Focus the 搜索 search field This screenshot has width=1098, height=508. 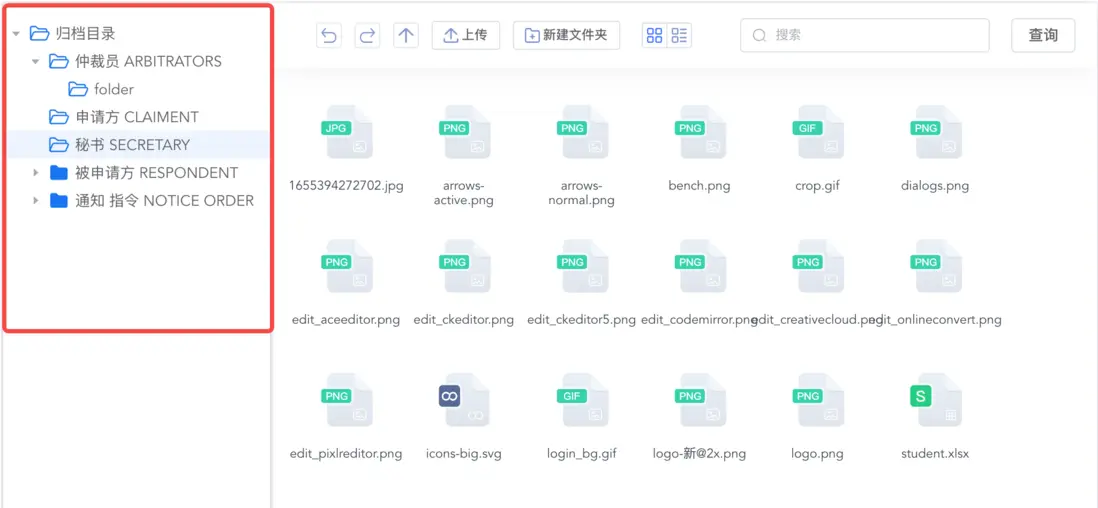point(865,36)
